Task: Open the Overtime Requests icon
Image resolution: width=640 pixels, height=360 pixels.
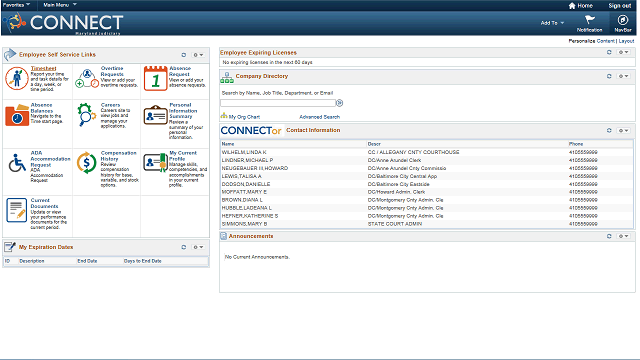Action: (87, 78)
